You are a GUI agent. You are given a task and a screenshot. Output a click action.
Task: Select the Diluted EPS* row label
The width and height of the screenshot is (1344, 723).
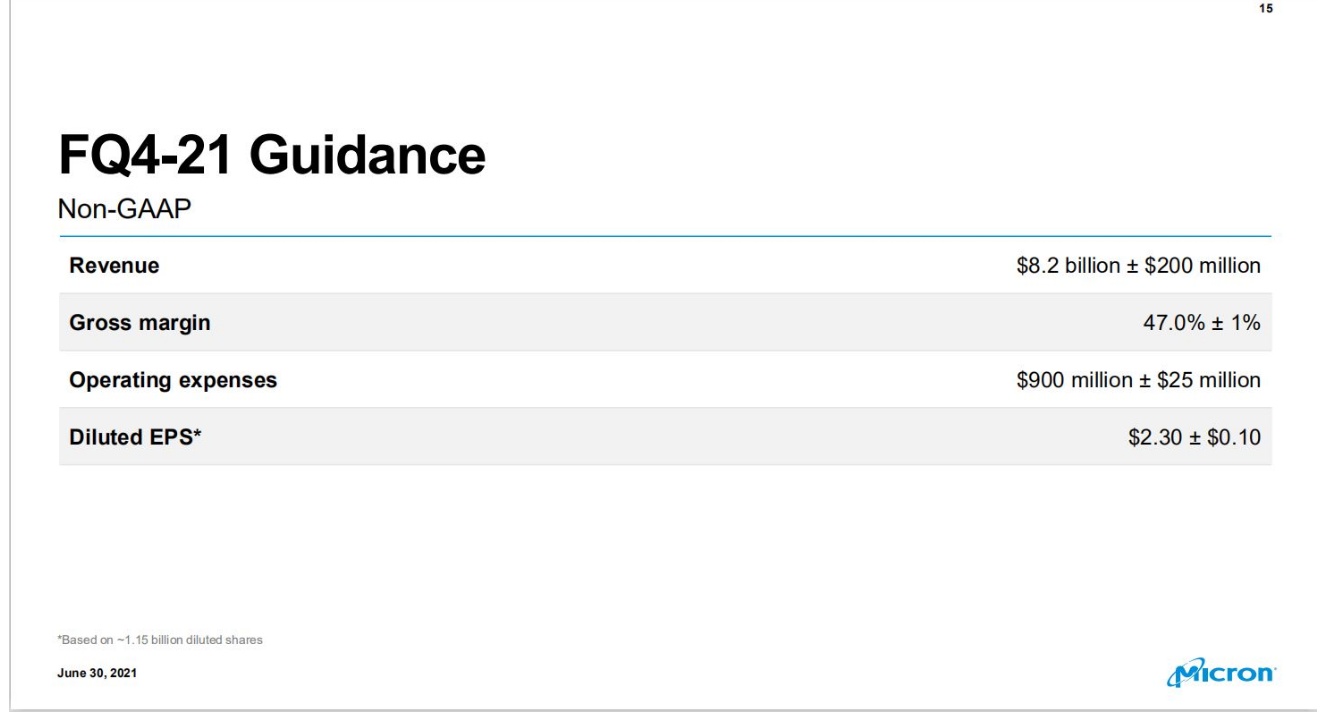click(x=136, y=437)
